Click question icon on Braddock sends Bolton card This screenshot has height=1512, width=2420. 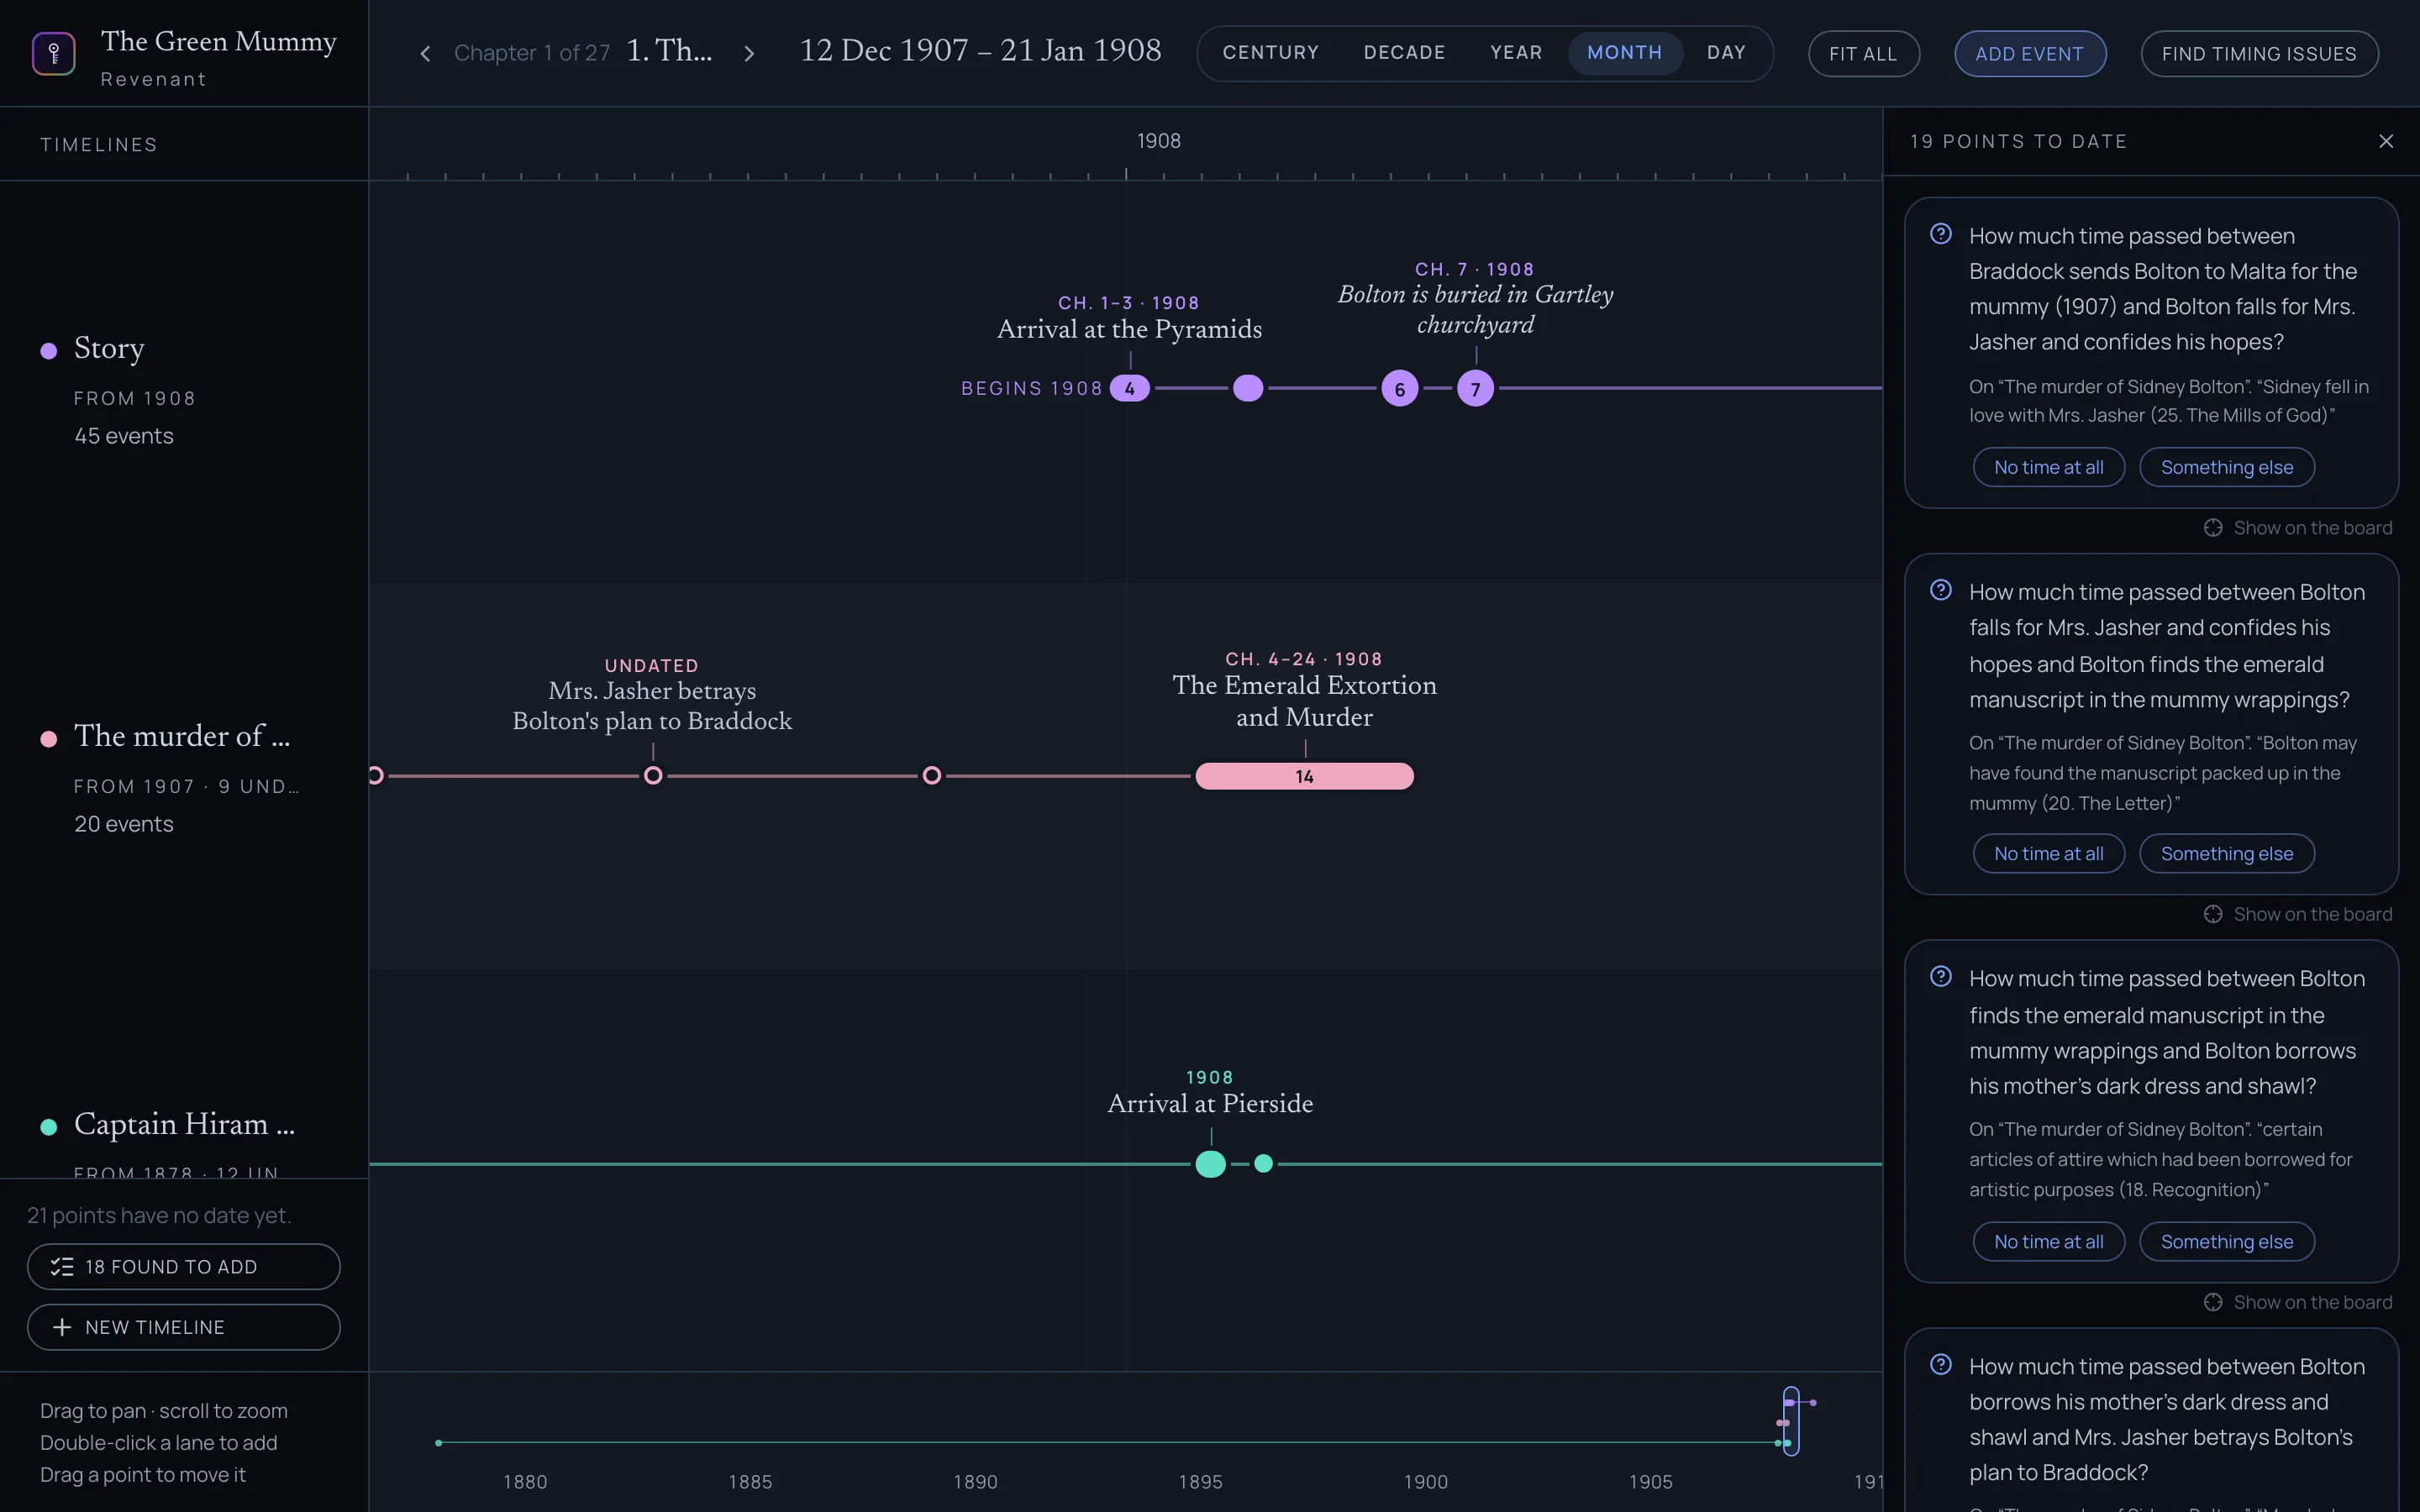1941,234
